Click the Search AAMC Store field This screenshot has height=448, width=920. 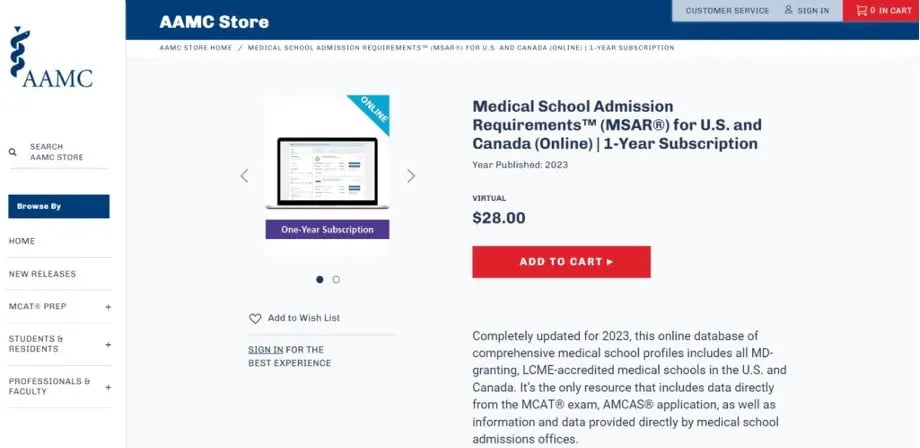tap(62, 152)
